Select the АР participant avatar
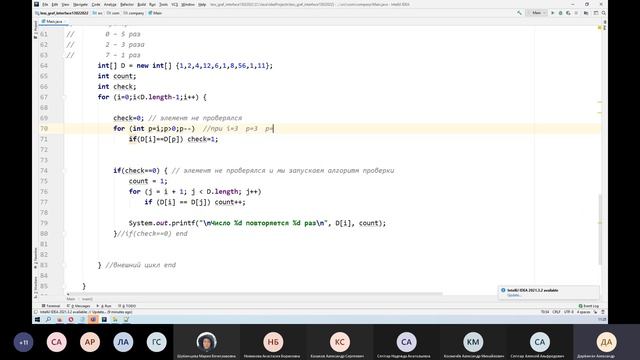This screenshot has height=360, width=640. click(90, 342)
